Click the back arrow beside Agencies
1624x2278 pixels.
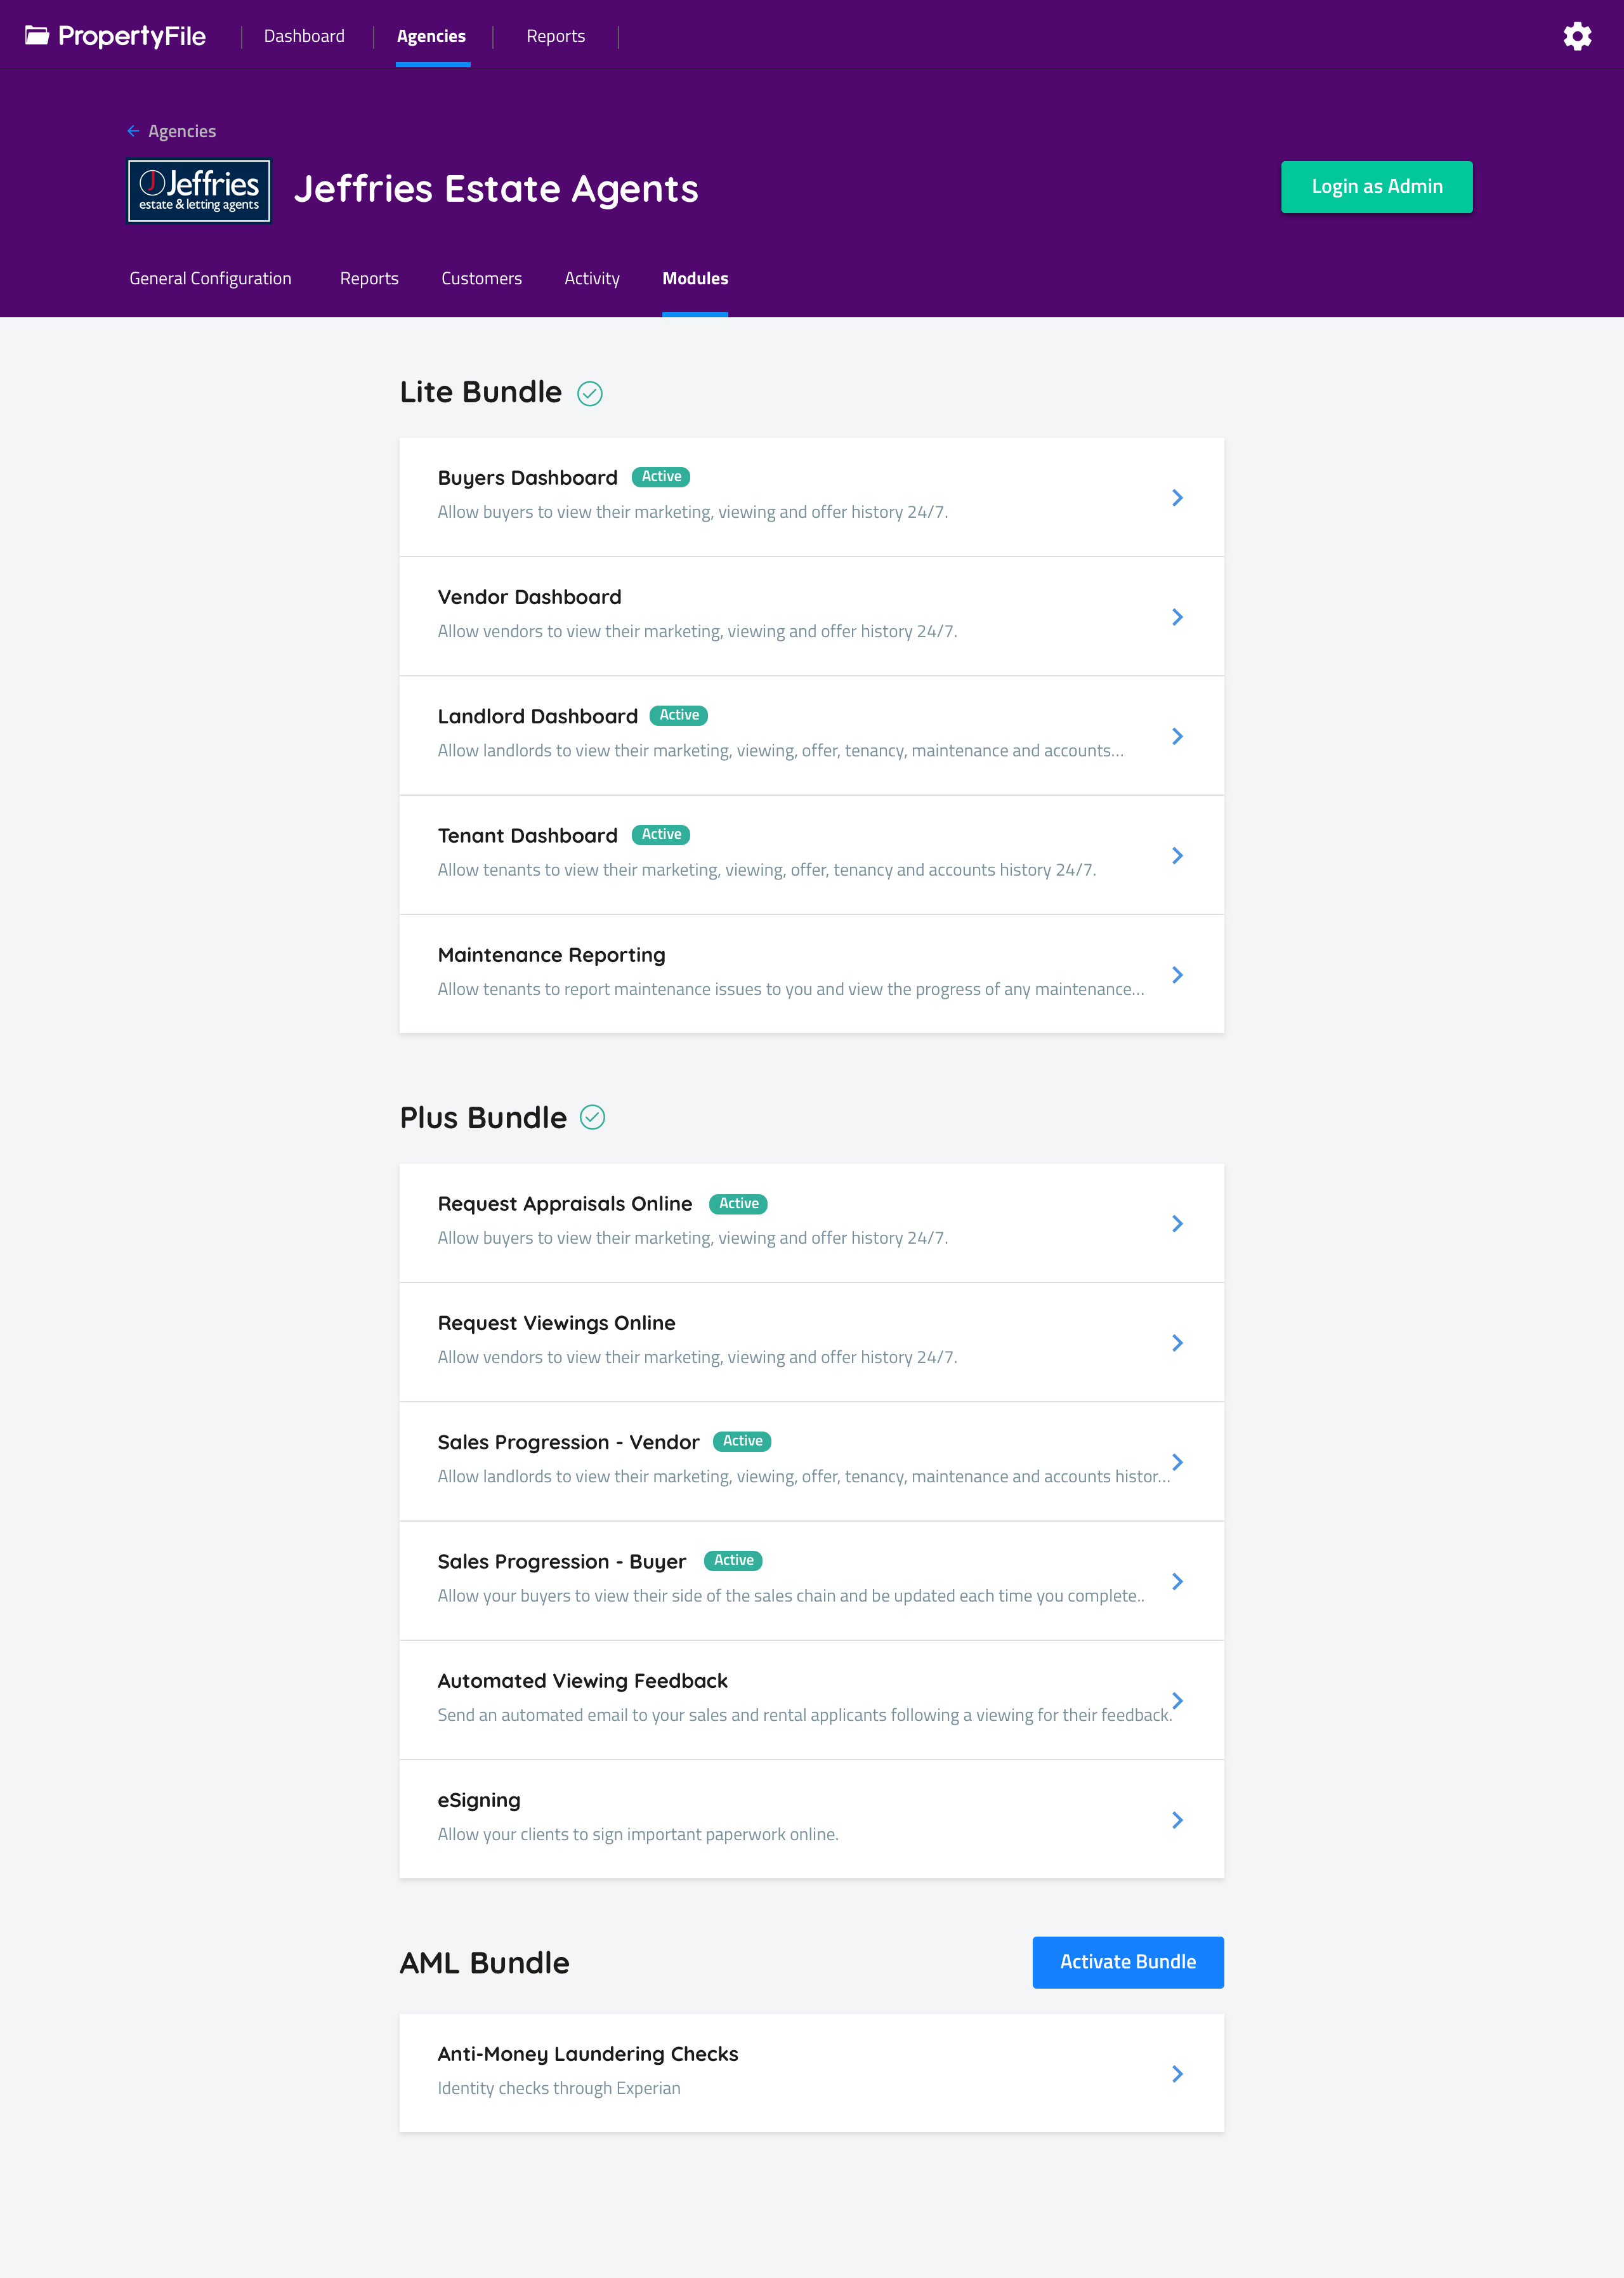point(133,131)
